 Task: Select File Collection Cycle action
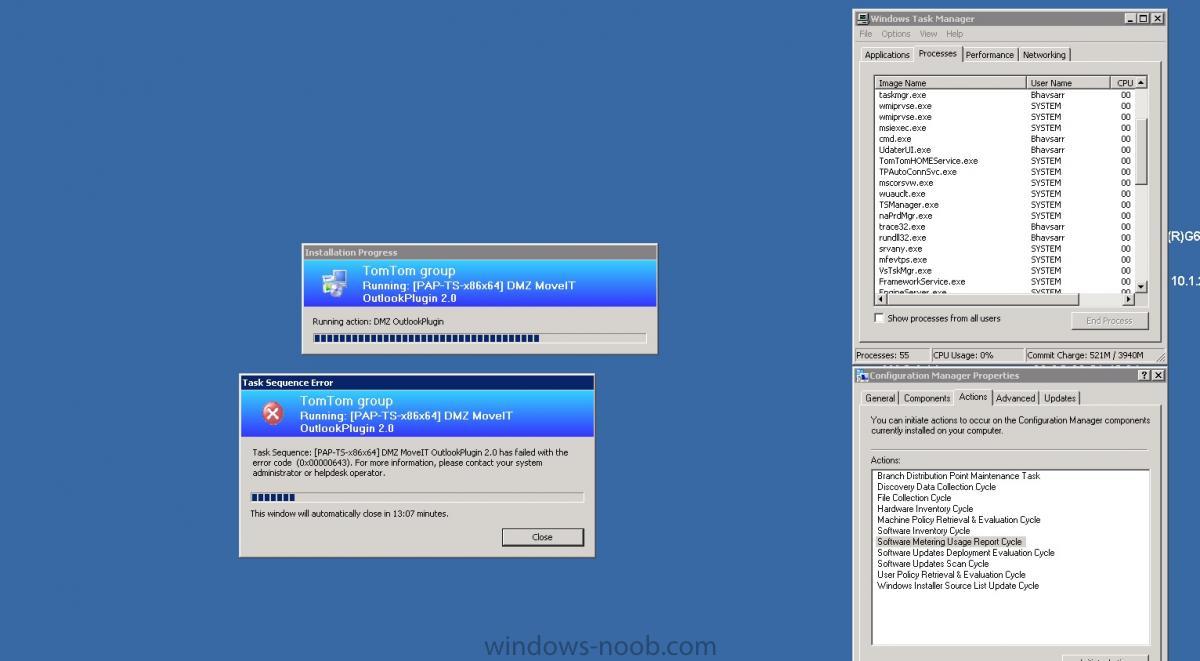click(914, 498)
